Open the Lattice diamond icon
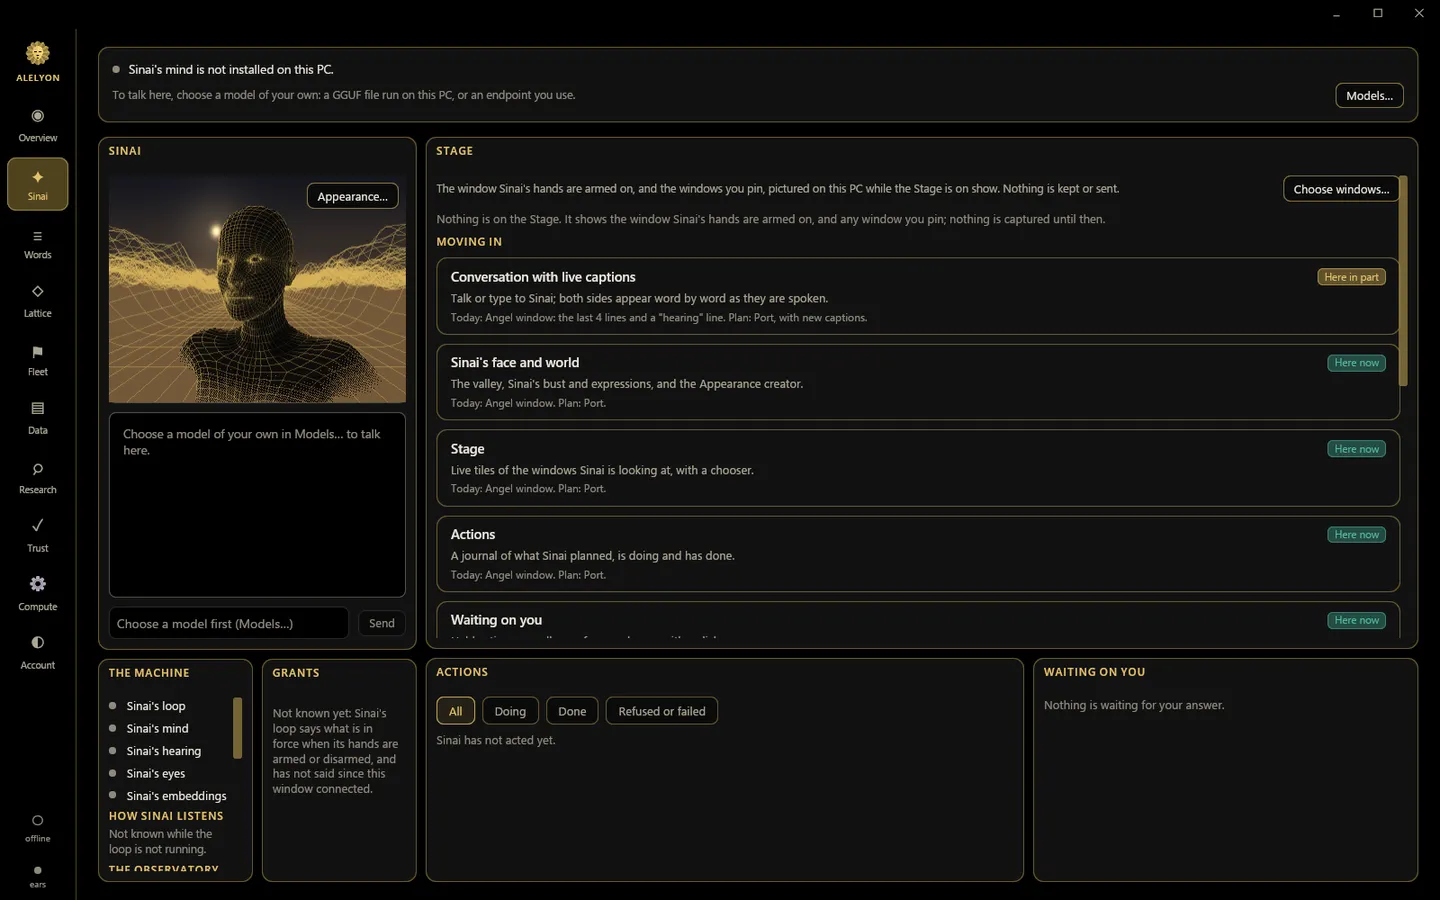The image size is (1440, 900). point(38,292)
